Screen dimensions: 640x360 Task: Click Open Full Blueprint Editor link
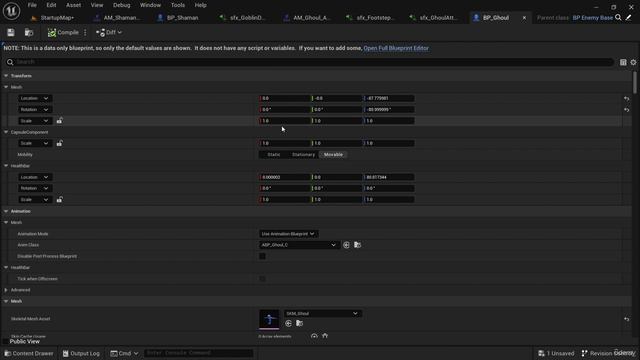click(x=396, y=48)
